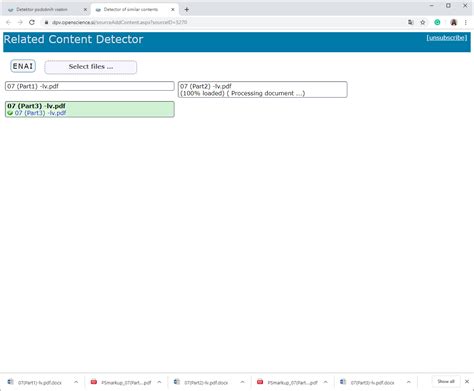Open downloaded 07(Part2)-lv.pdf.docx file

coord(206,382)
